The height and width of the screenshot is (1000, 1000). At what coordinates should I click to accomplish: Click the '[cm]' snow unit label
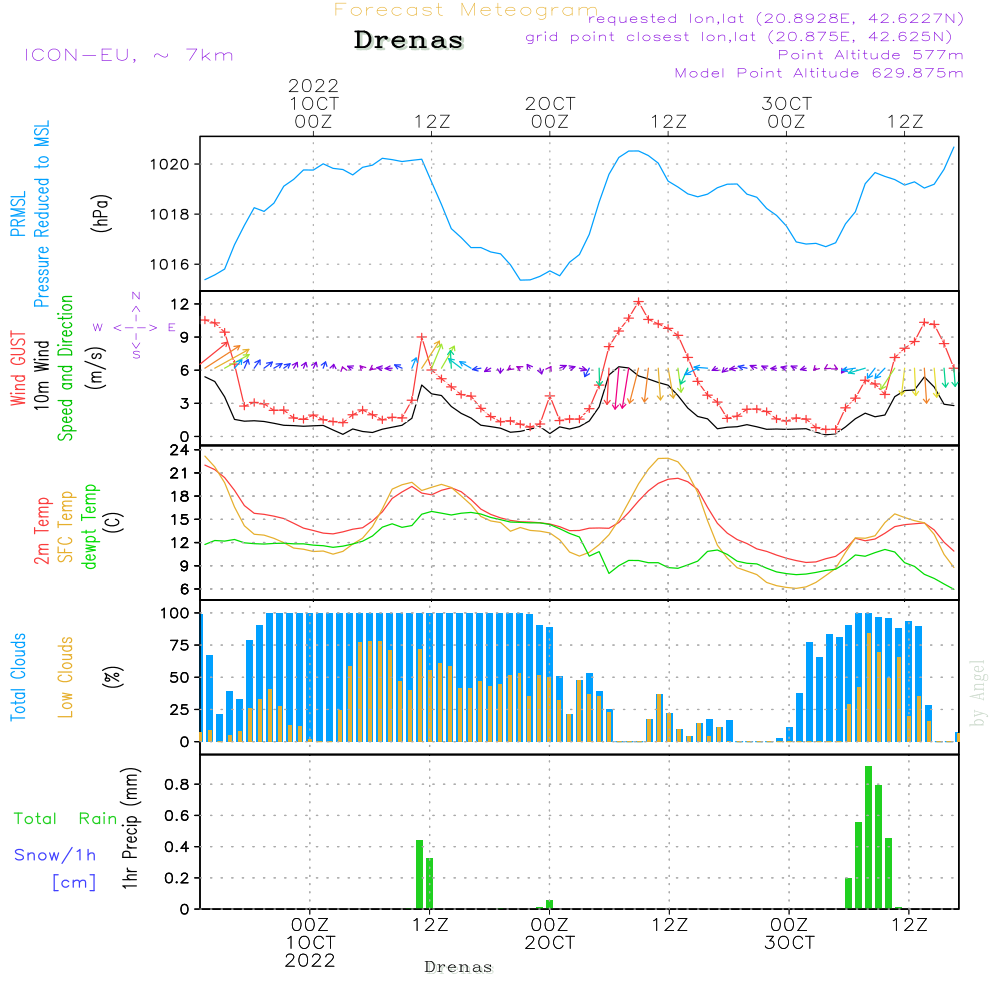pos(74,883)
